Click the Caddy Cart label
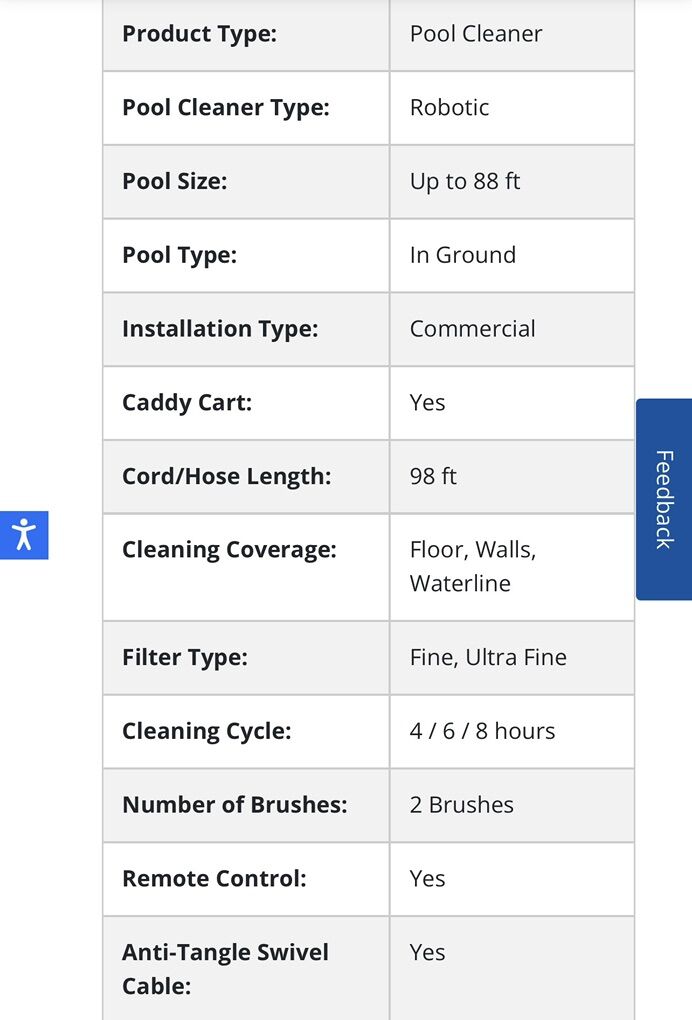Image resolution: width=692 pixels, height=1020 pixels. pos(187,403)
